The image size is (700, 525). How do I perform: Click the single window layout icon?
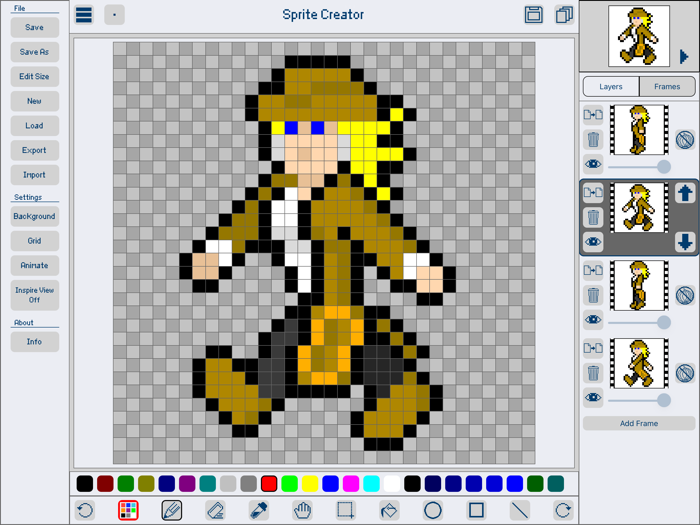pos(533,15)
